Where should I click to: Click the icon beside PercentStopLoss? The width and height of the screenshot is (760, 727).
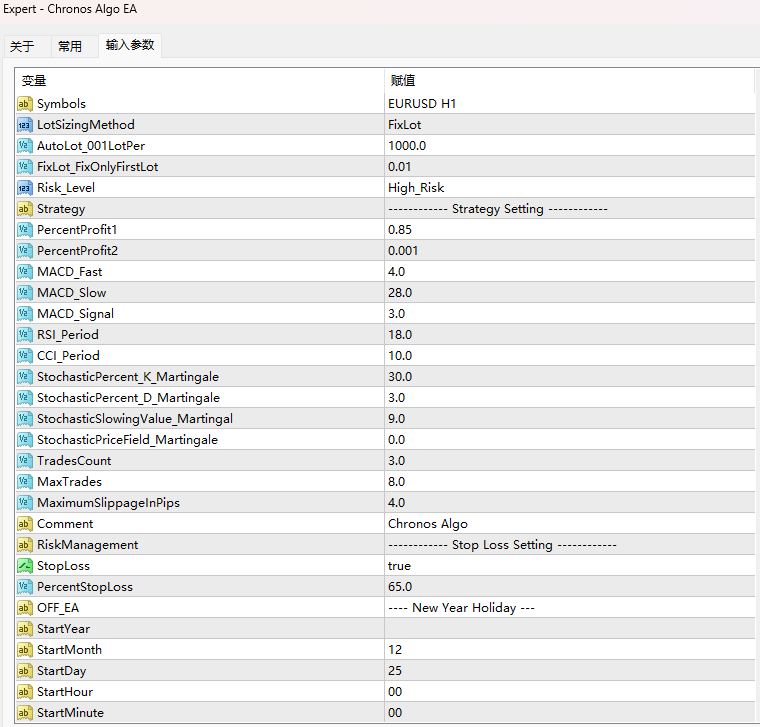pyautogui.click(x=25, y=587)
